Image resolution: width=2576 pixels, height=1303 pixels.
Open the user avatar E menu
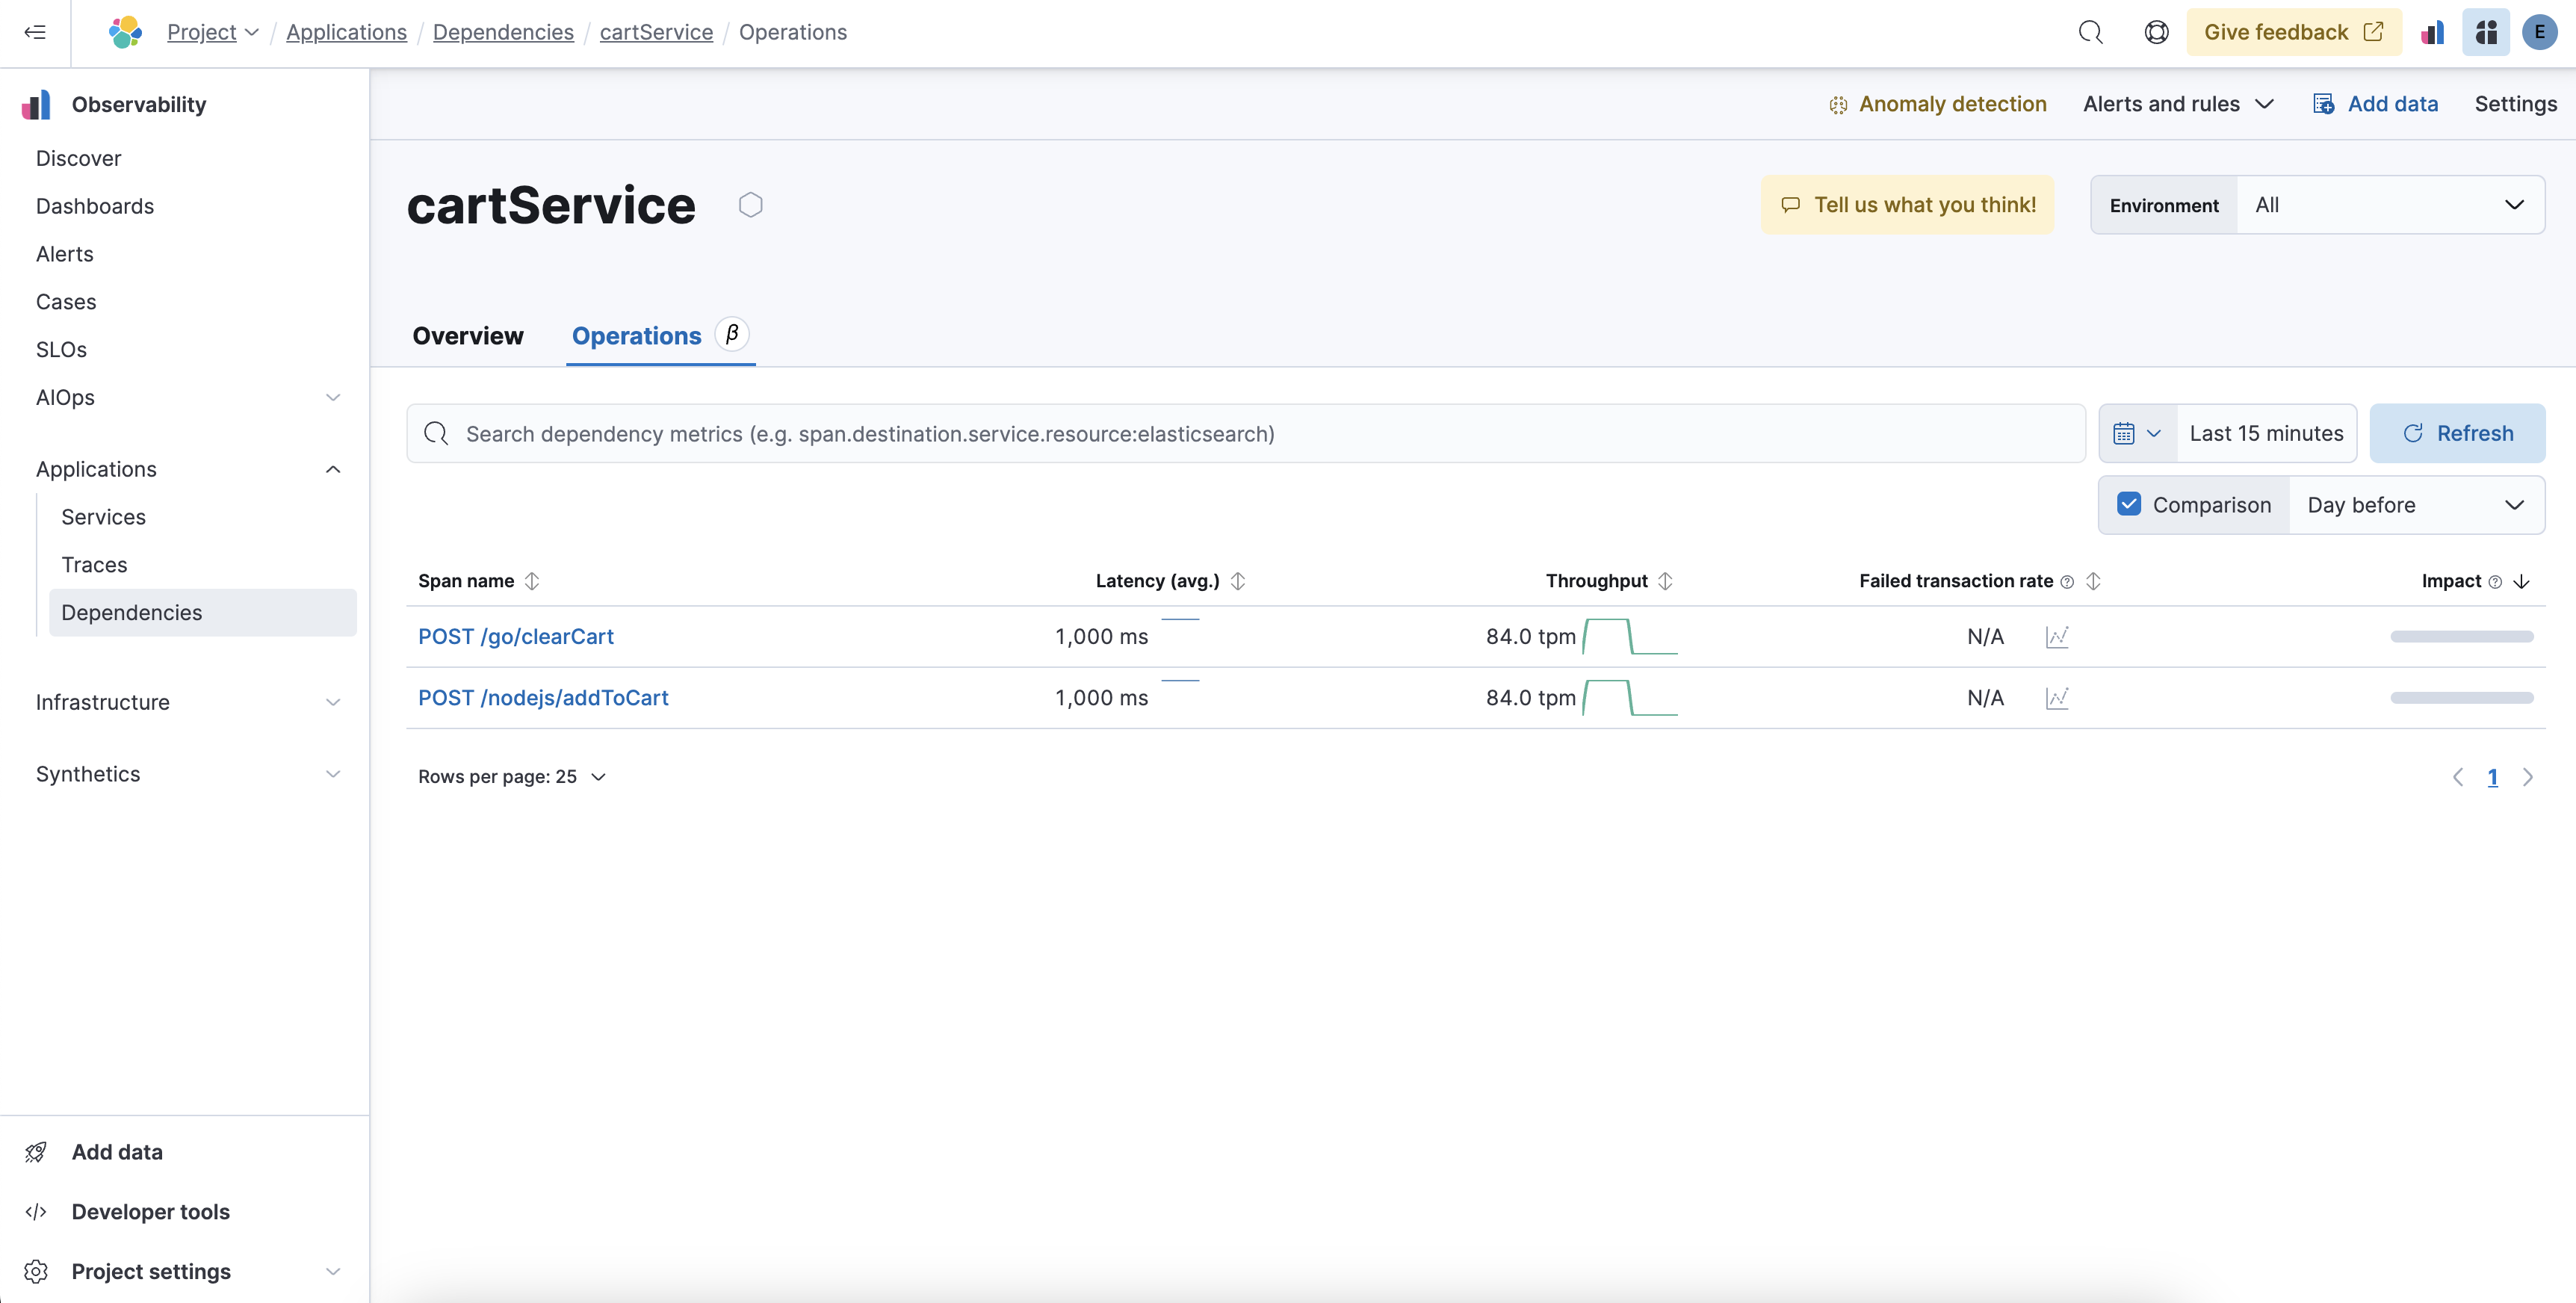(2539, 32)
